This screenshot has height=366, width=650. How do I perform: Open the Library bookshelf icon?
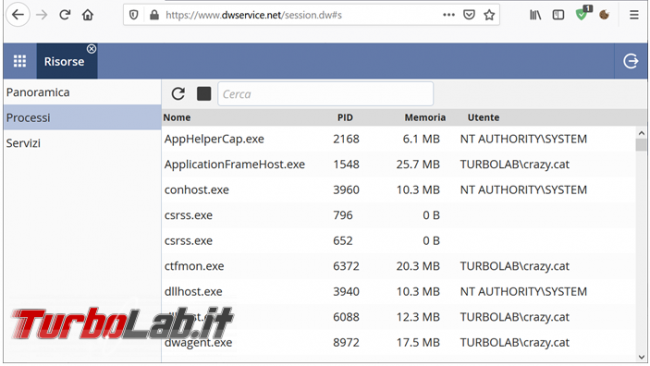[535, 15]
